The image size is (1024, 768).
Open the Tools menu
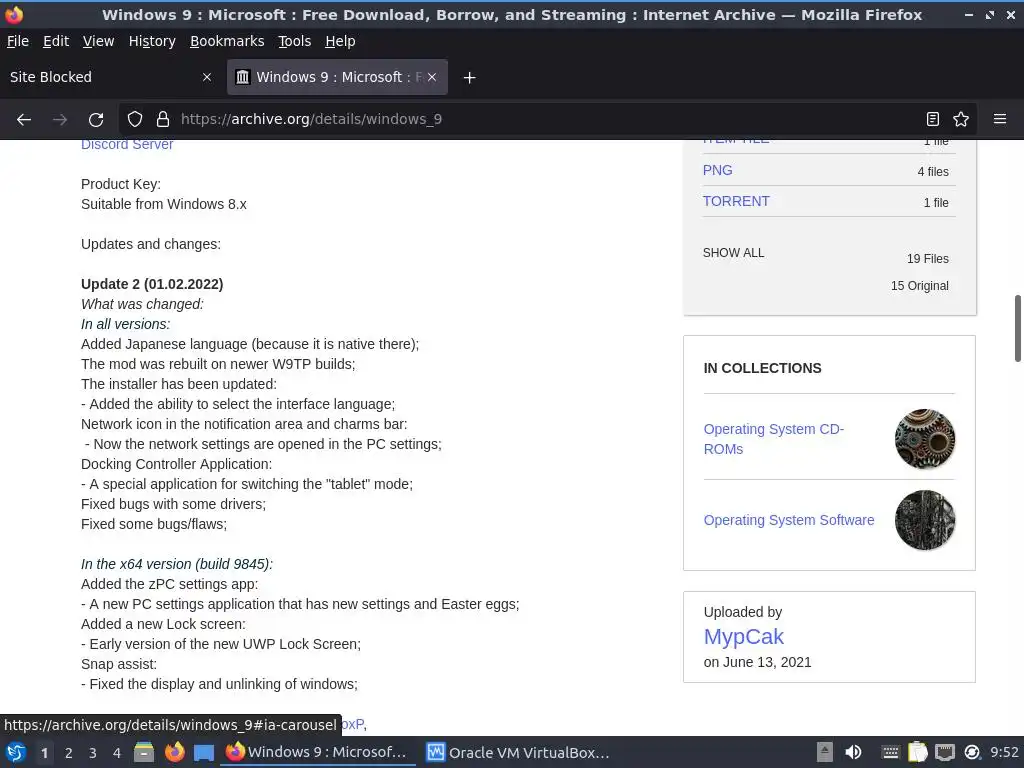coord(294,41)
